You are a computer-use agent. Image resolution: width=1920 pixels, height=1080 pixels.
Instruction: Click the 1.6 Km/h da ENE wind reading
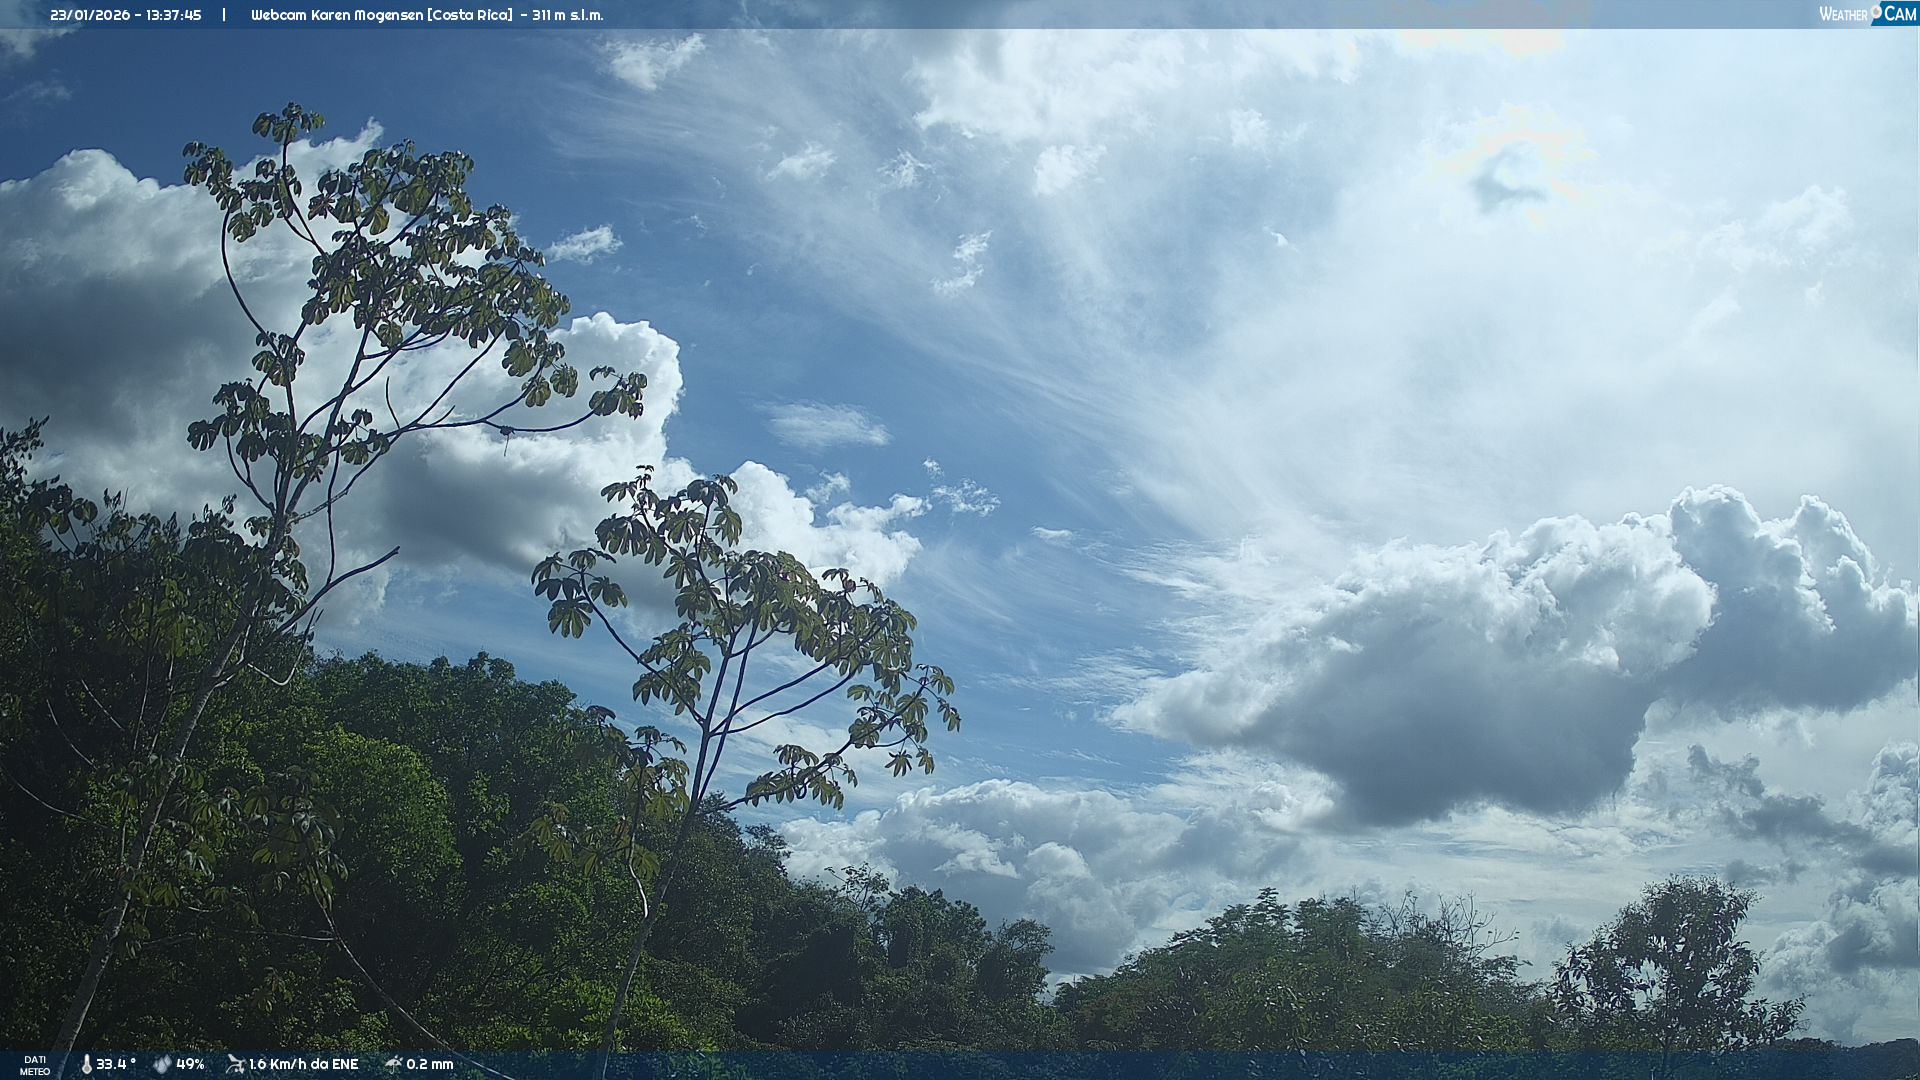[303, 1064]
